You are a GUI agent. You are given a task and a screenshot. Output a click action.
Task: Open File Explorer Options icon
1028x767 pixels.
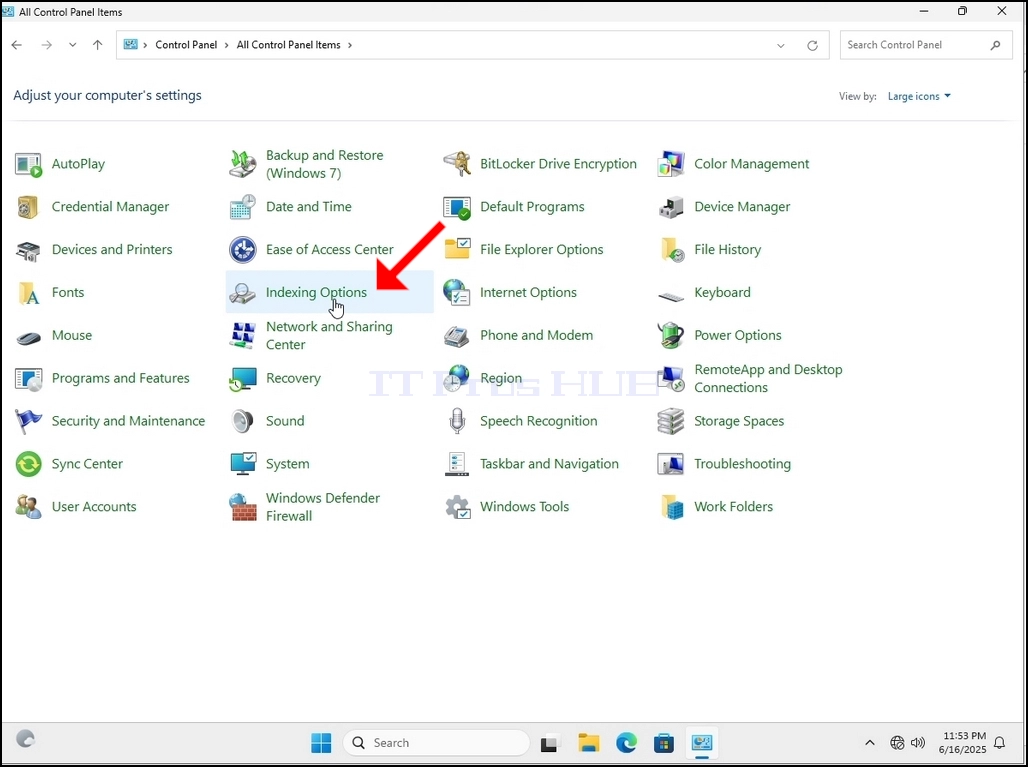pos(457,250)
